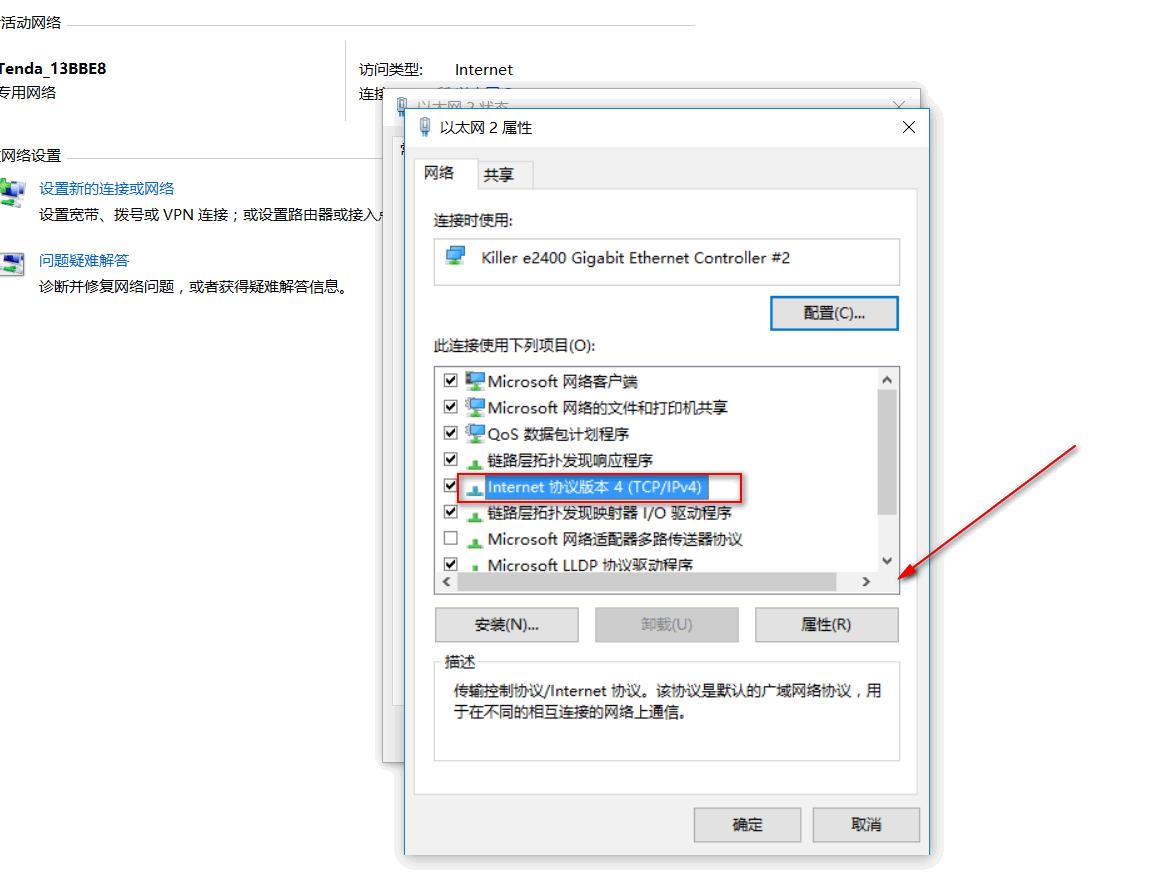Click the Killer e2400 adapter icon
The height and width of the screenshot is (875, 1161).
[x=455, y=256]
